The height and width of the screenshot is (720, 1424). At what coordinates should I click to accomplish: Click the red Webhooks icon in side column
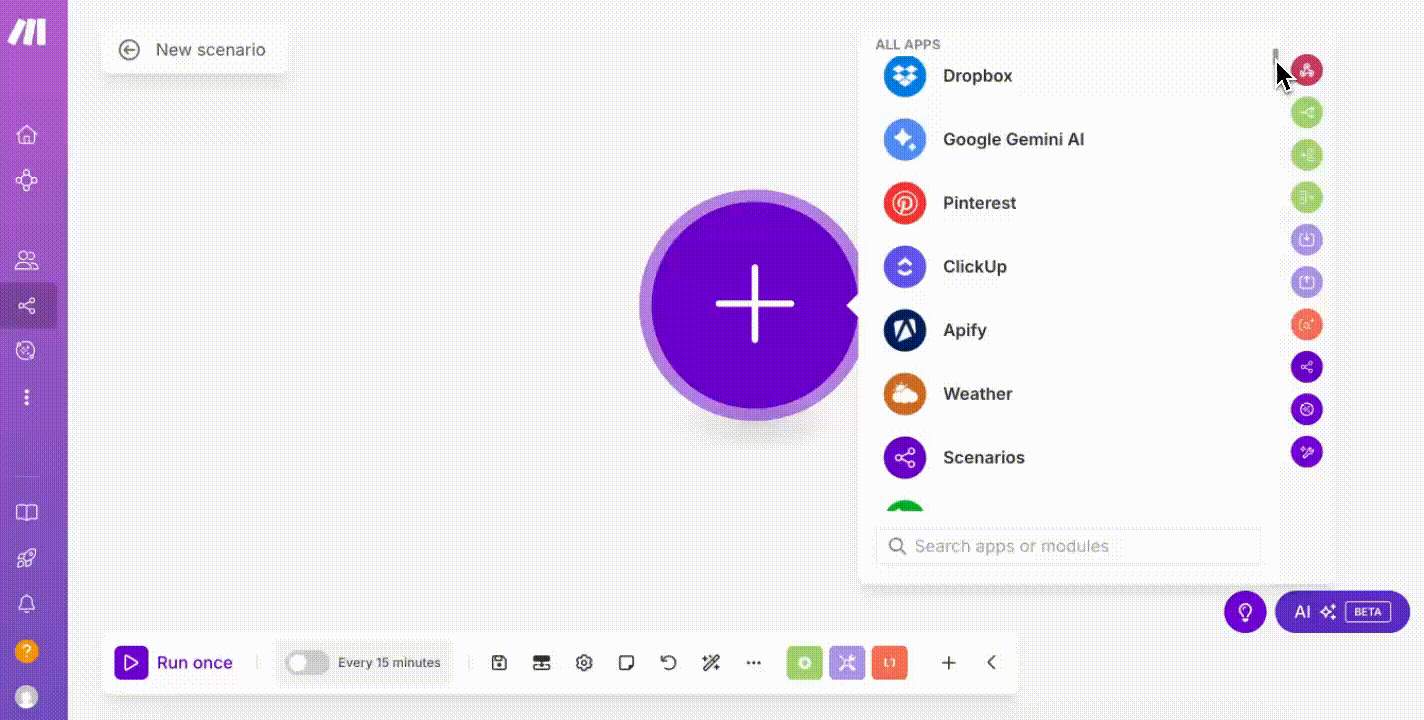tap(1307, 70)
